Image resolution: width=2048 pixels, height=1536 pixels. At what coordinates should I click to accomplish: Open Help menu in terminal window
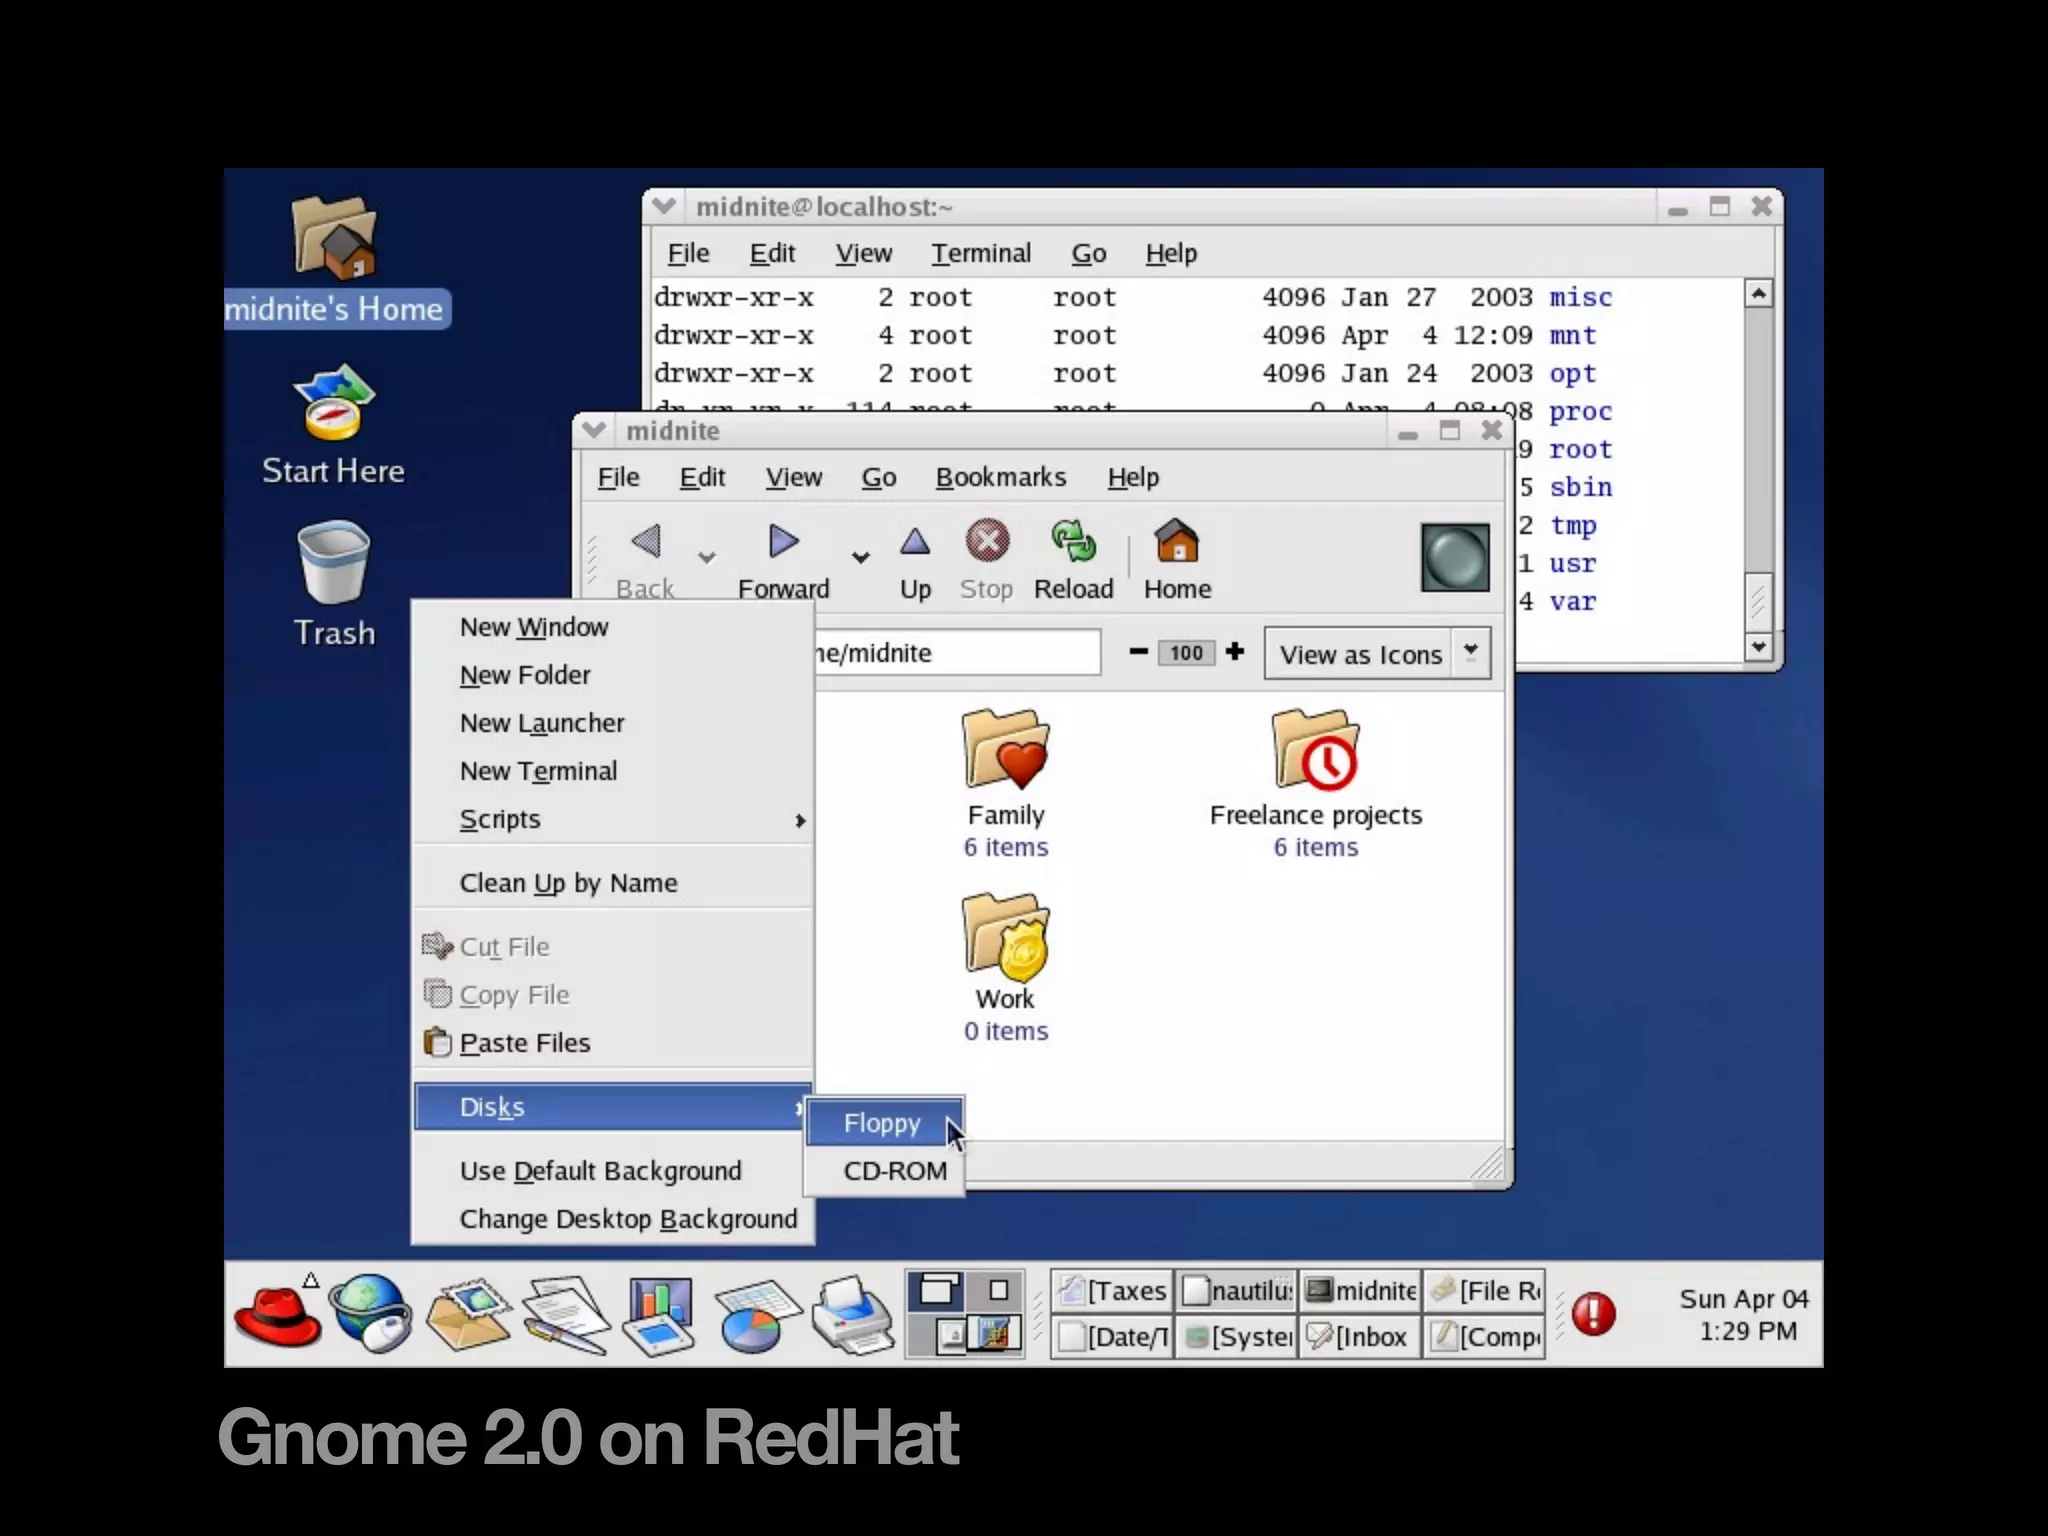click(x=1171, y=254)
